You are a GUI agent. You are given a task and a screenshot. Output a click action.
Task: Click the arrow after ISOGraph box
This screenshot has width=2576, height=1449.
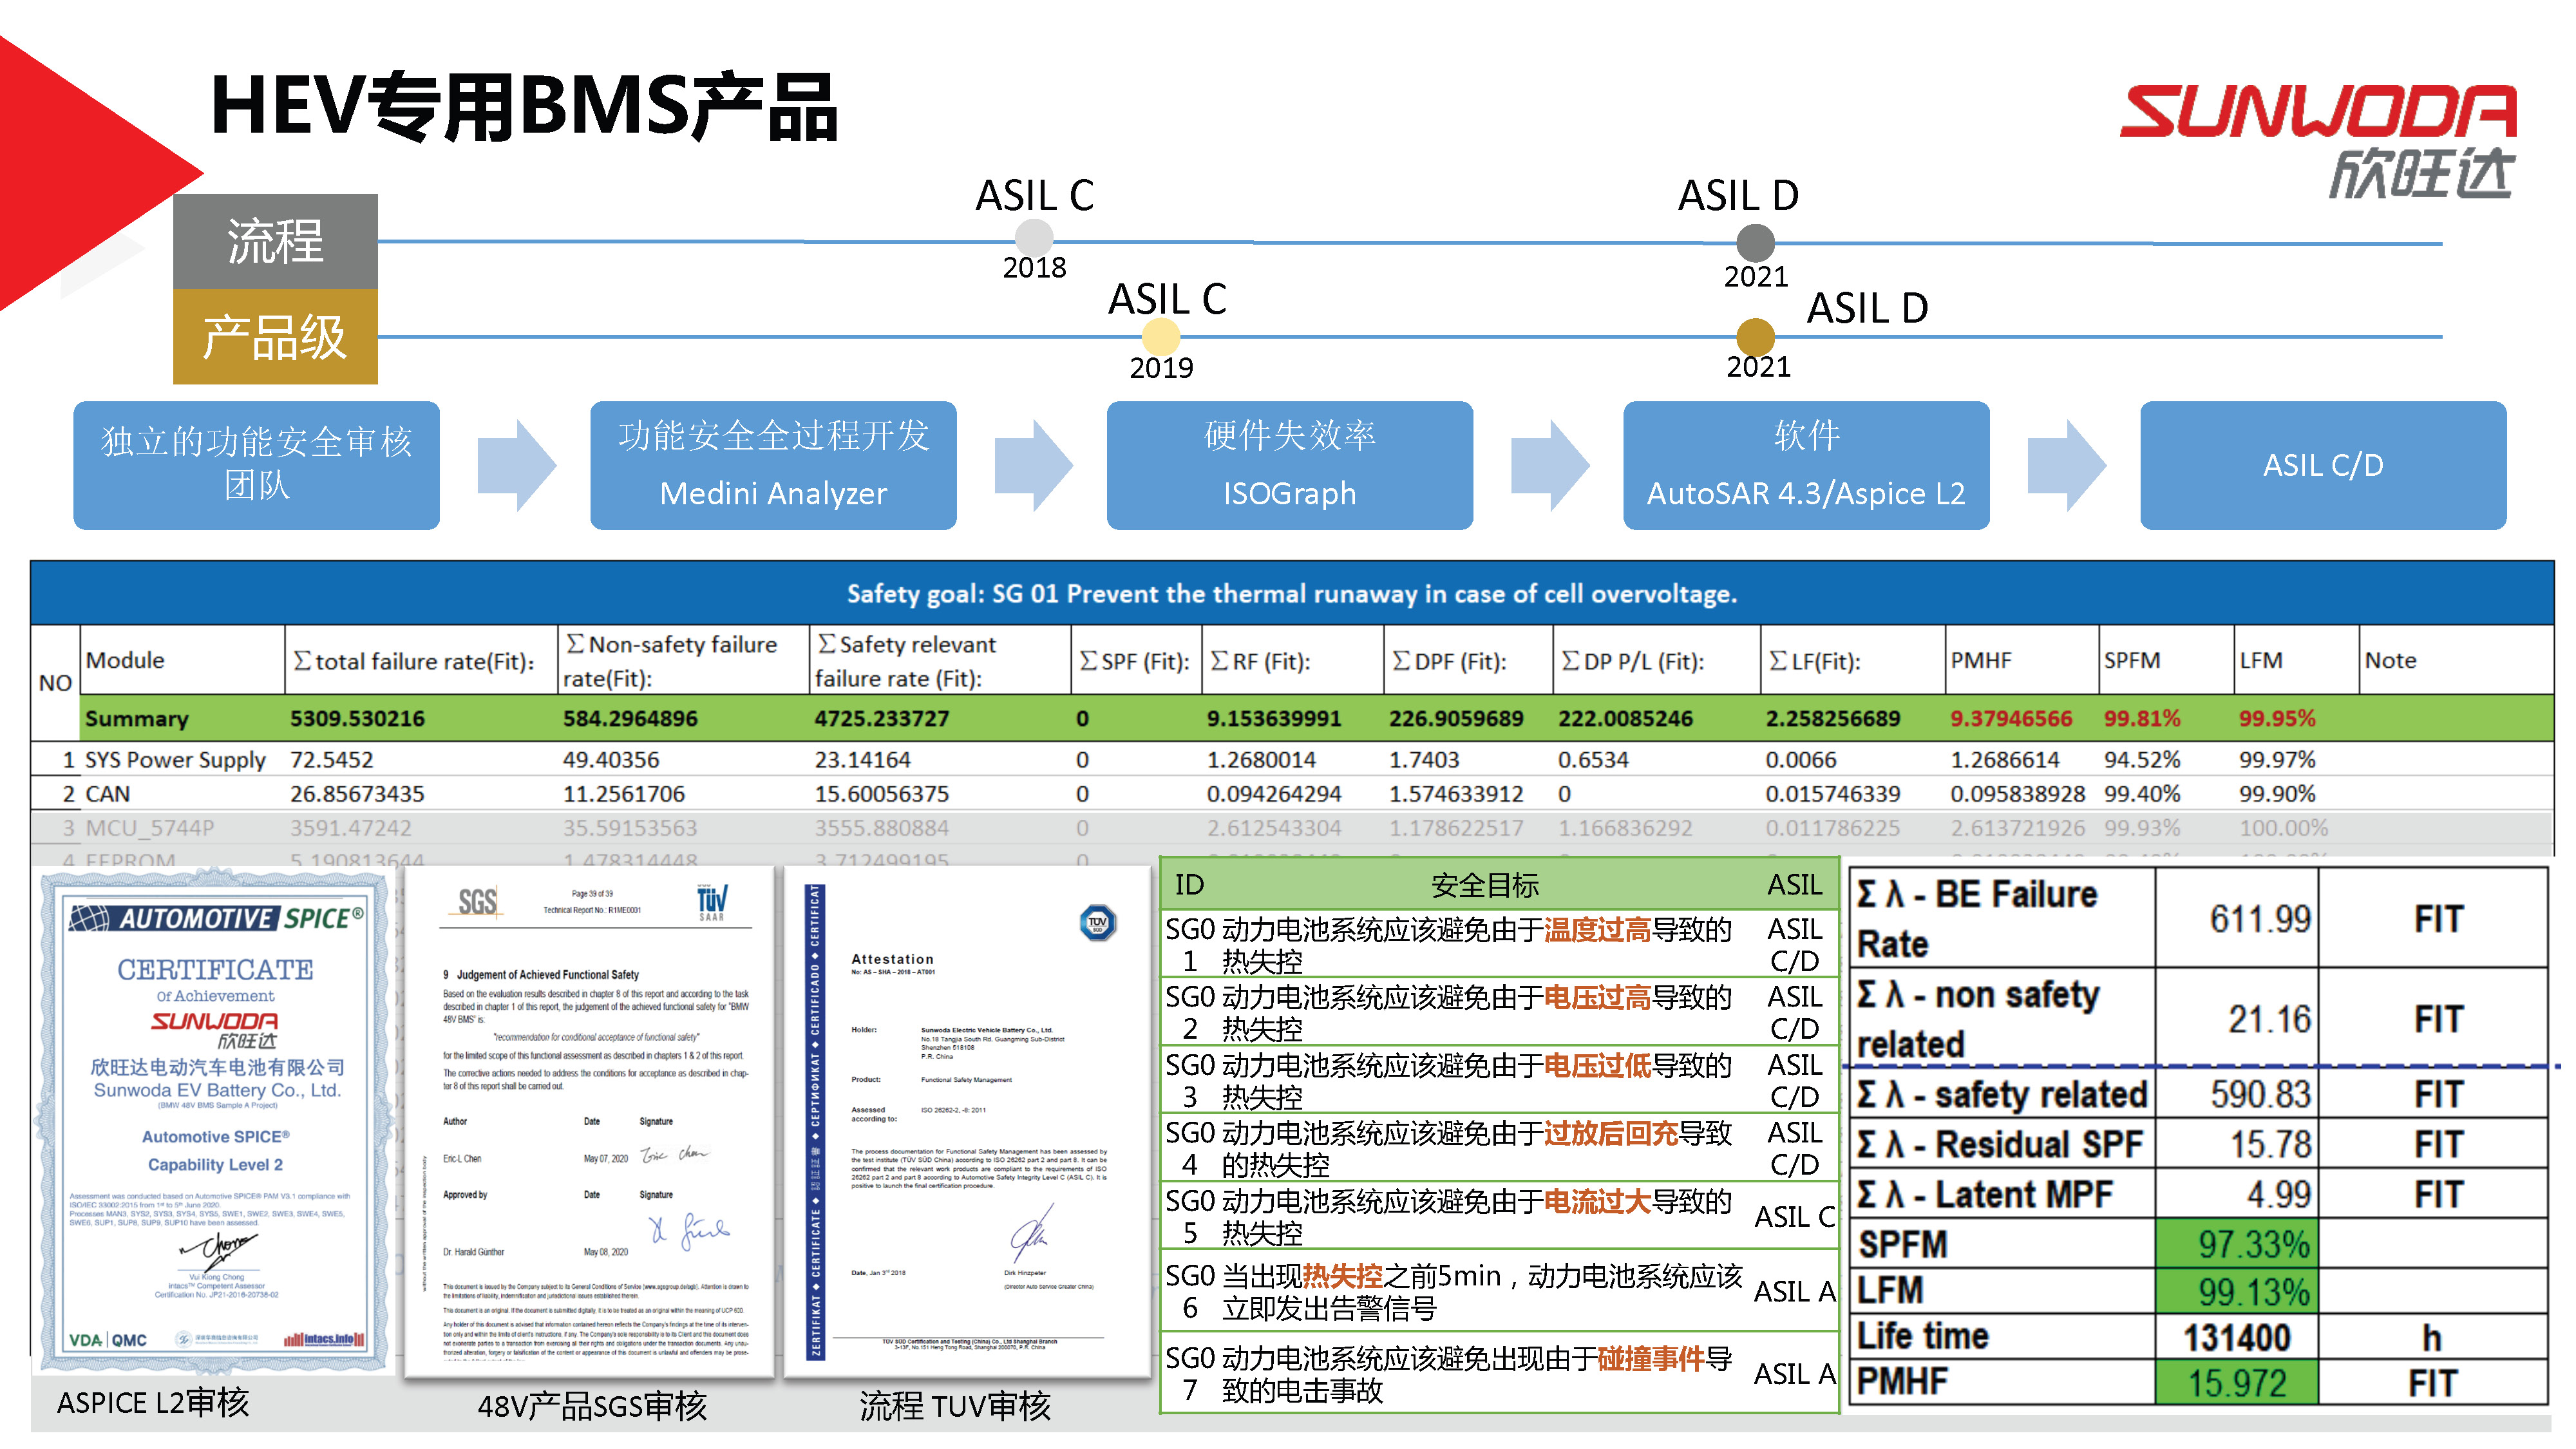pyautogui.click(x=1549, y=465)
